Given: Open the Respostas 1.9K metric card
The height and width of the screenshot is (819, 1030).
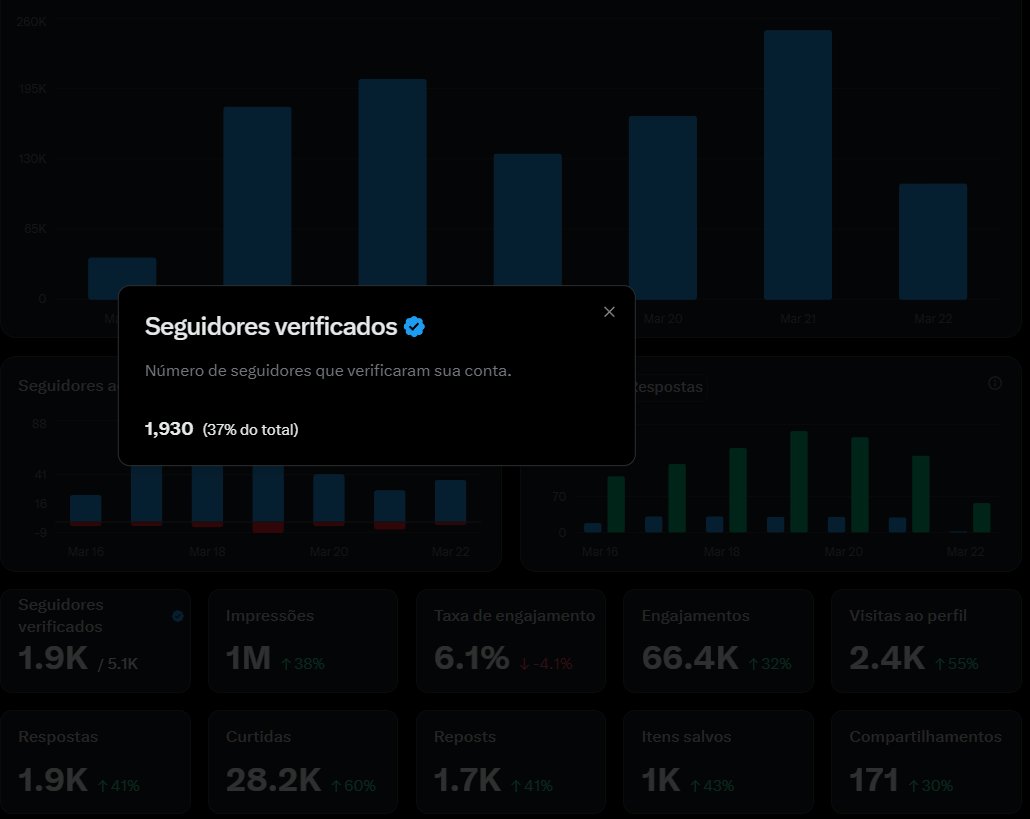Looking at the screenshot, I should tap(96, 762).
